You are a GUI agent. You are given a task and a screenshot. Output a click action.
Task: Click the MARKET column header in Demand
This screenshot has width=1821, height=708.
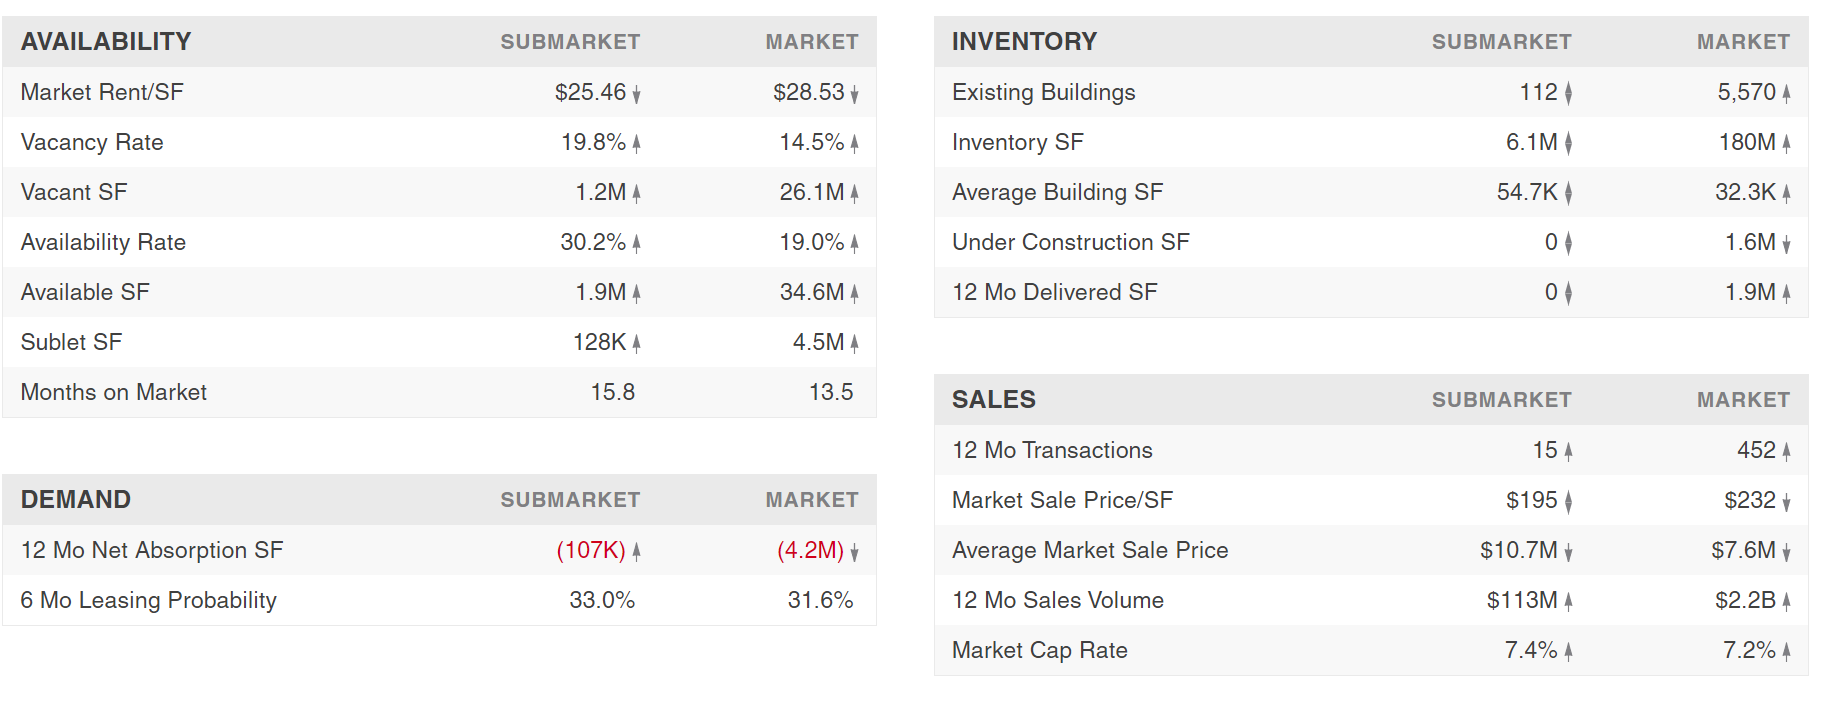coord(812,500)
